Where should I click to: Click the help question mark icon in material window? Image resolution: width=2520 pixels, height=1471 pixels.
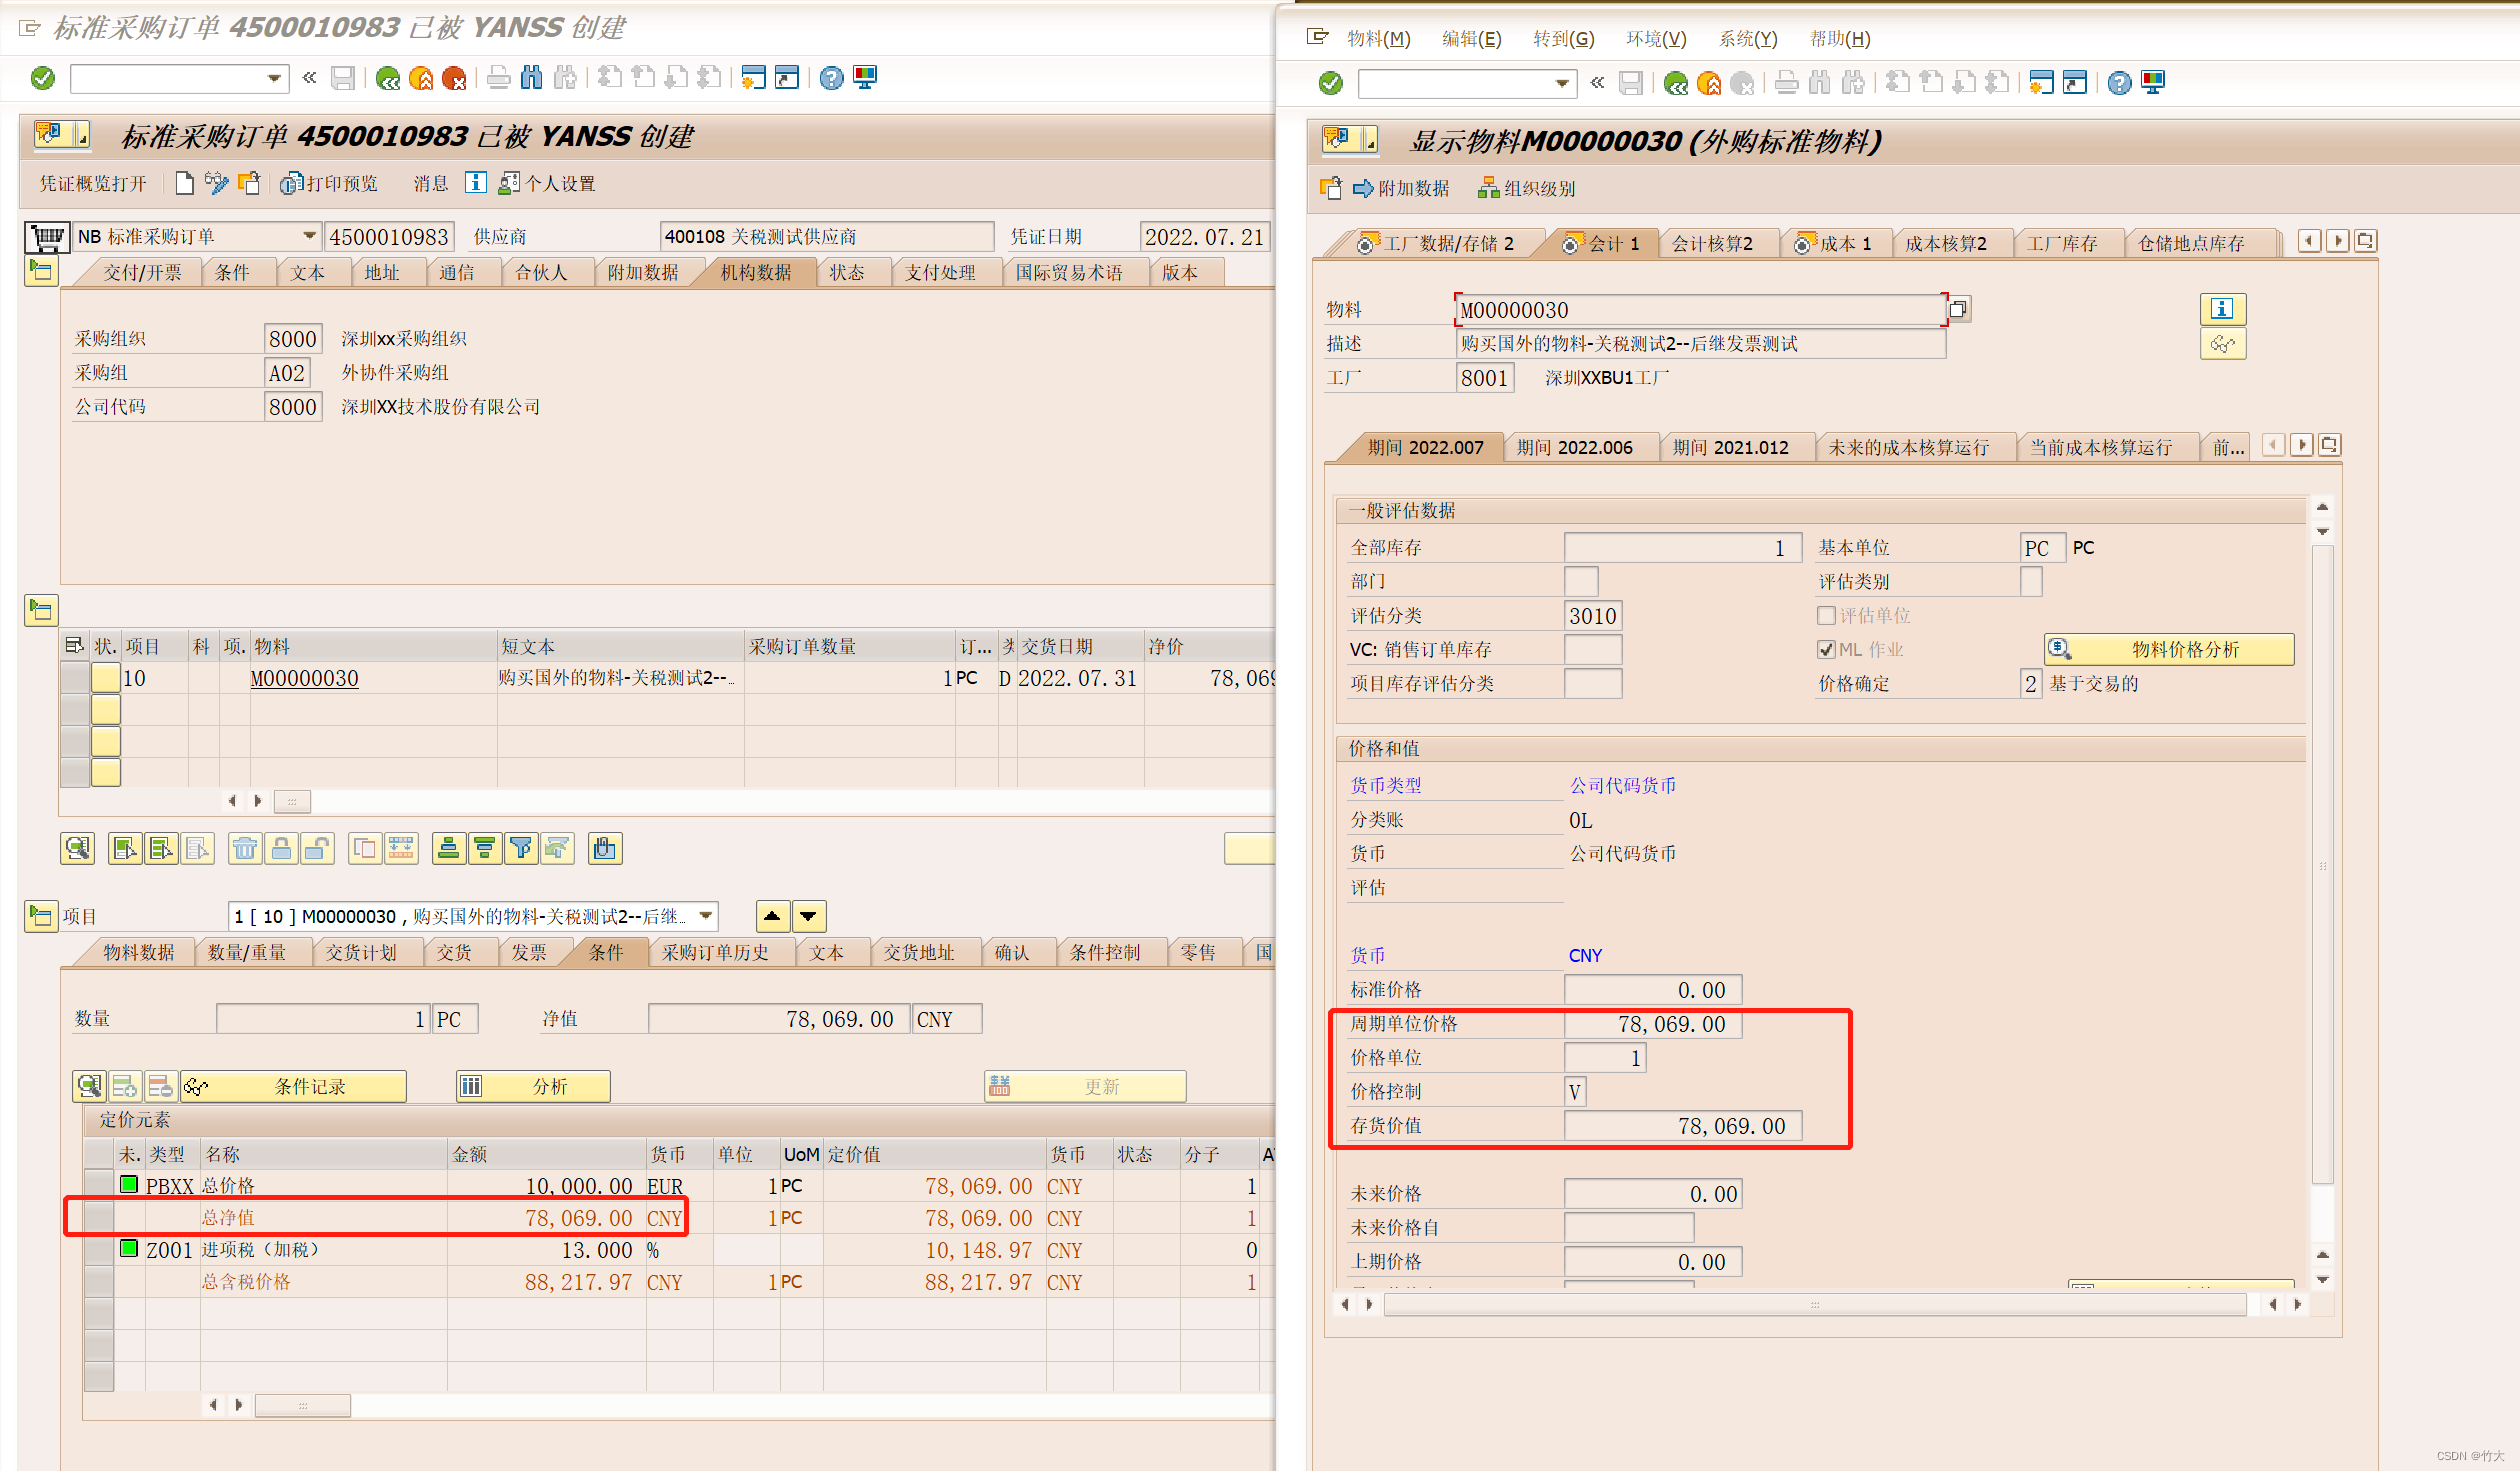coord(2119,83)
